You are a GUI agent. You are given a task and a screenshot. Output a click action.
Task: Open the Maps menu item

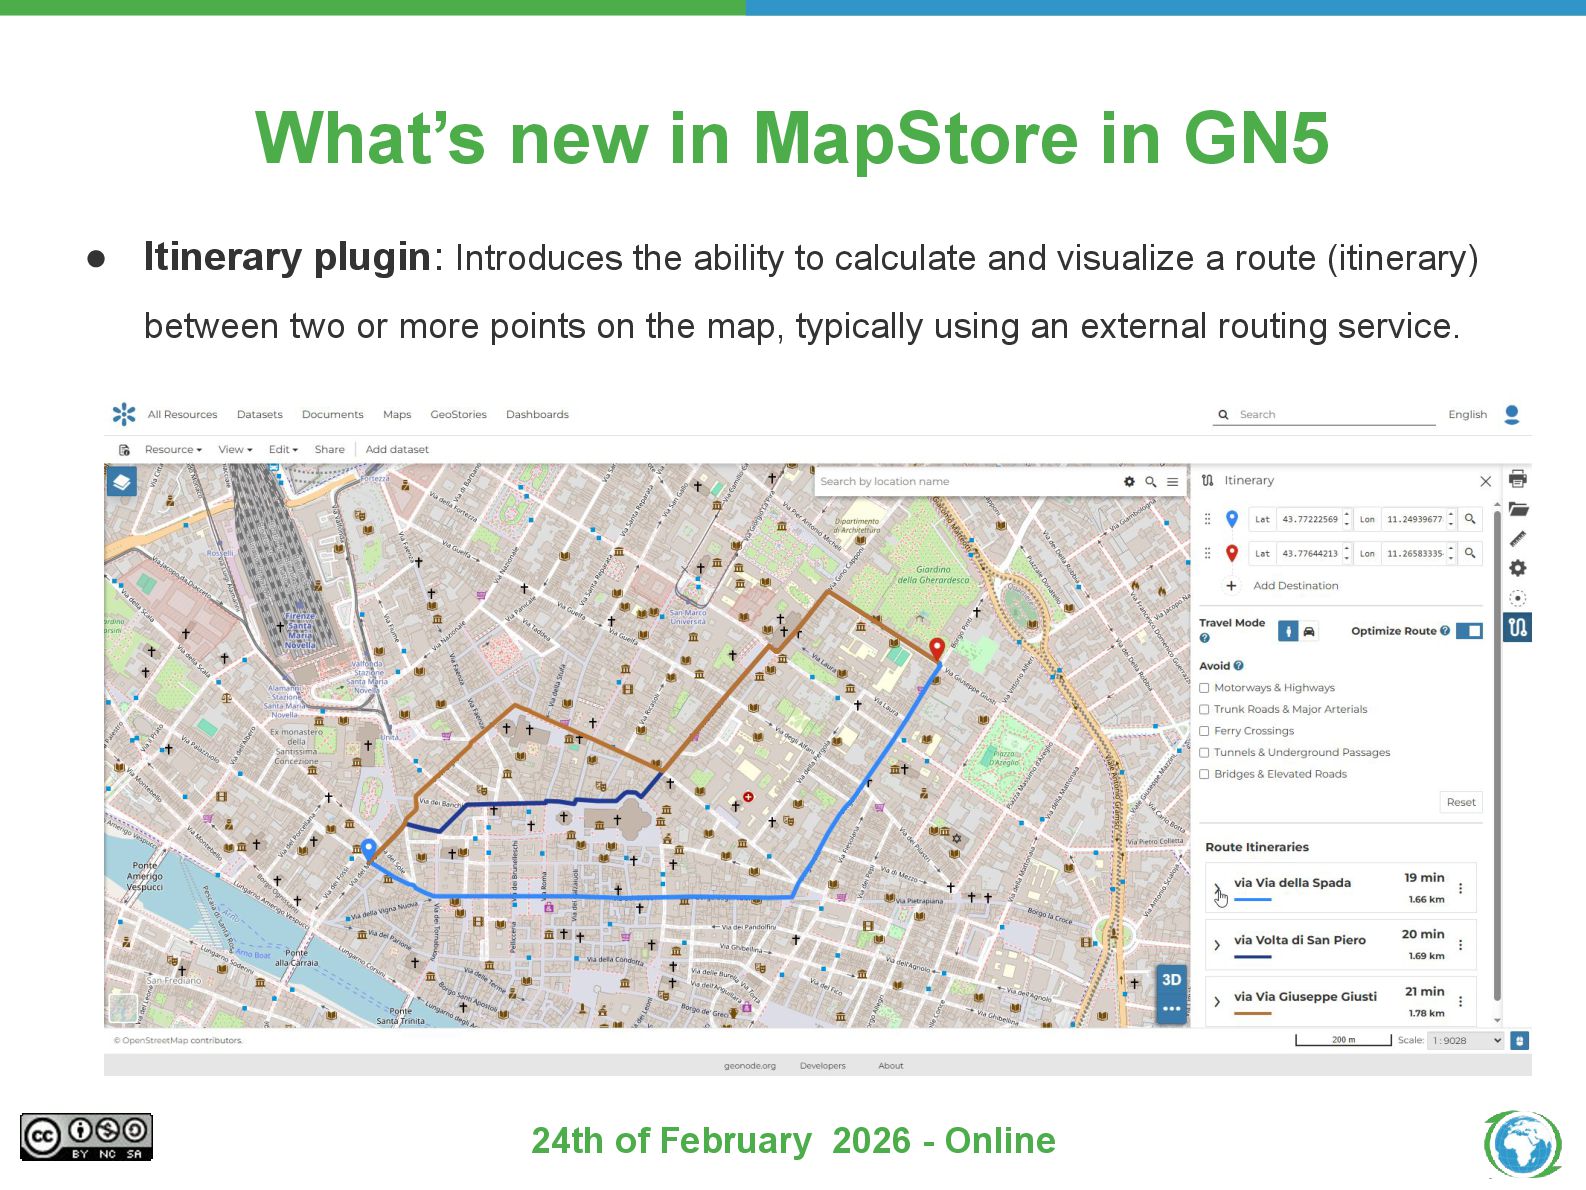point(397,414)
